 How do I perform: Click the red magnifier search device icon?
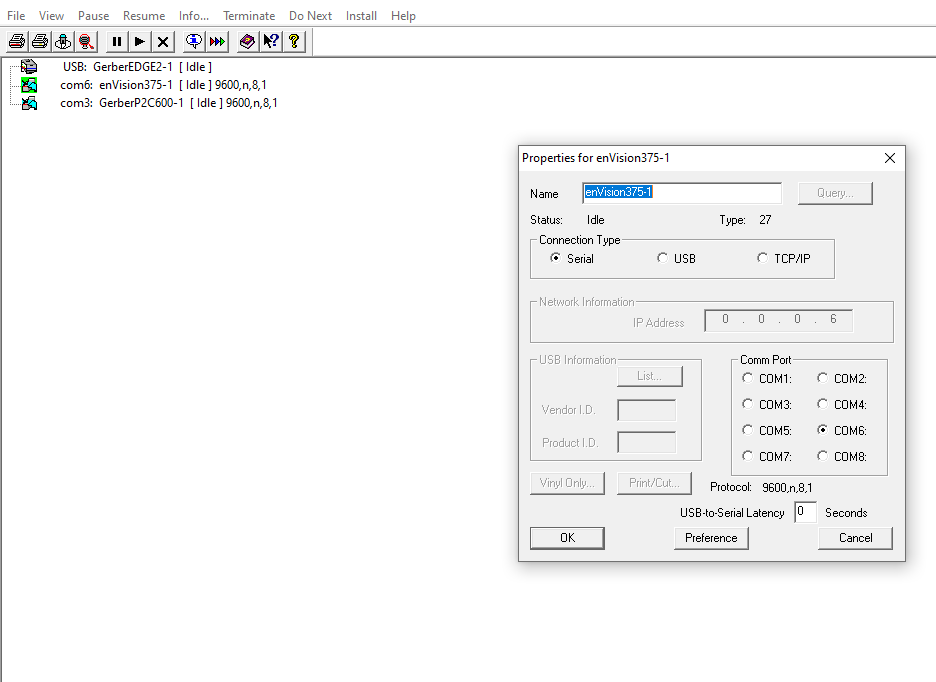pyautogui.click(x=86, y=41)
